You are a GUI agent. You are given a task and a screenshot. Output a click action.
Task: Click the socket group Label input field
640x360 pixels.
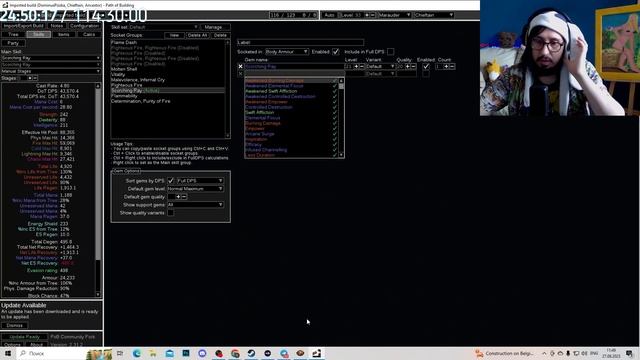pos(300,42)
